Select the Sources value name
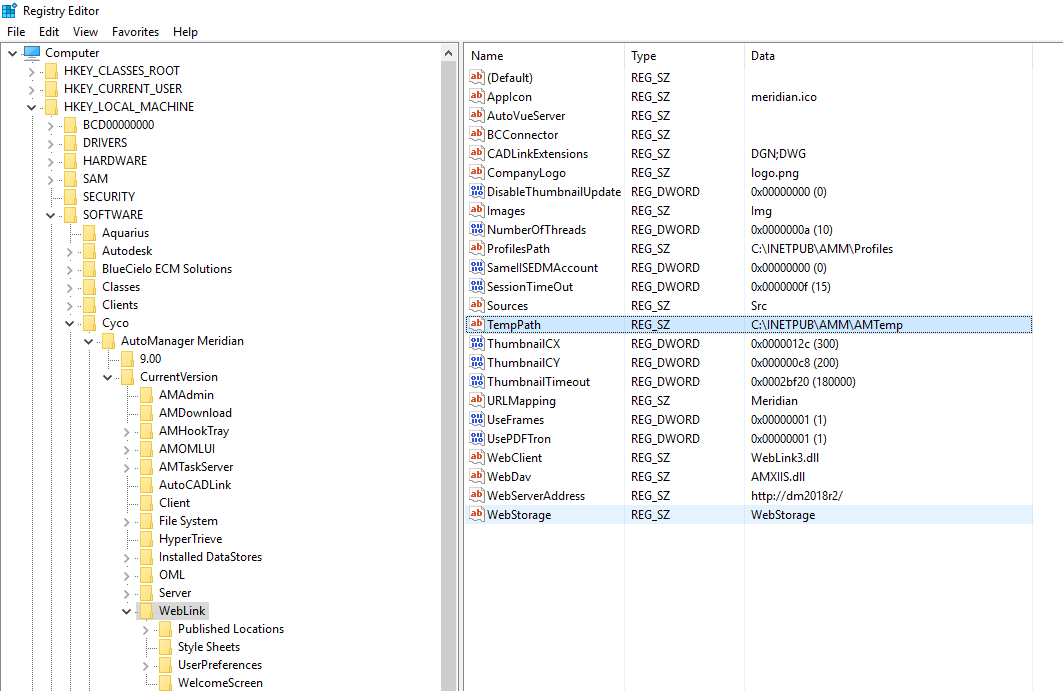 point(507,306)
